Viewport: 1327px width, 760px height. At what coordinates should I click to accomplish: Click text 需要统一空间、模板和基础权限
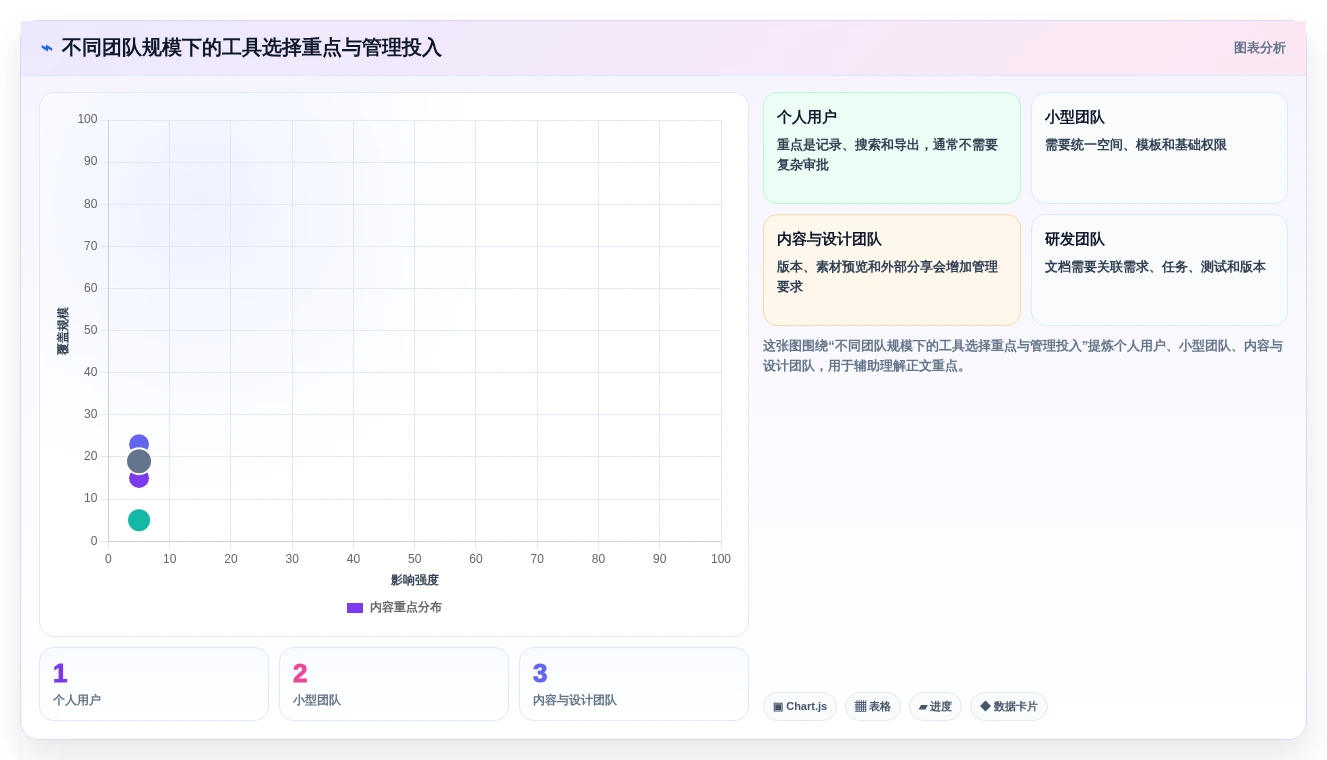(x=1136, y=145)
